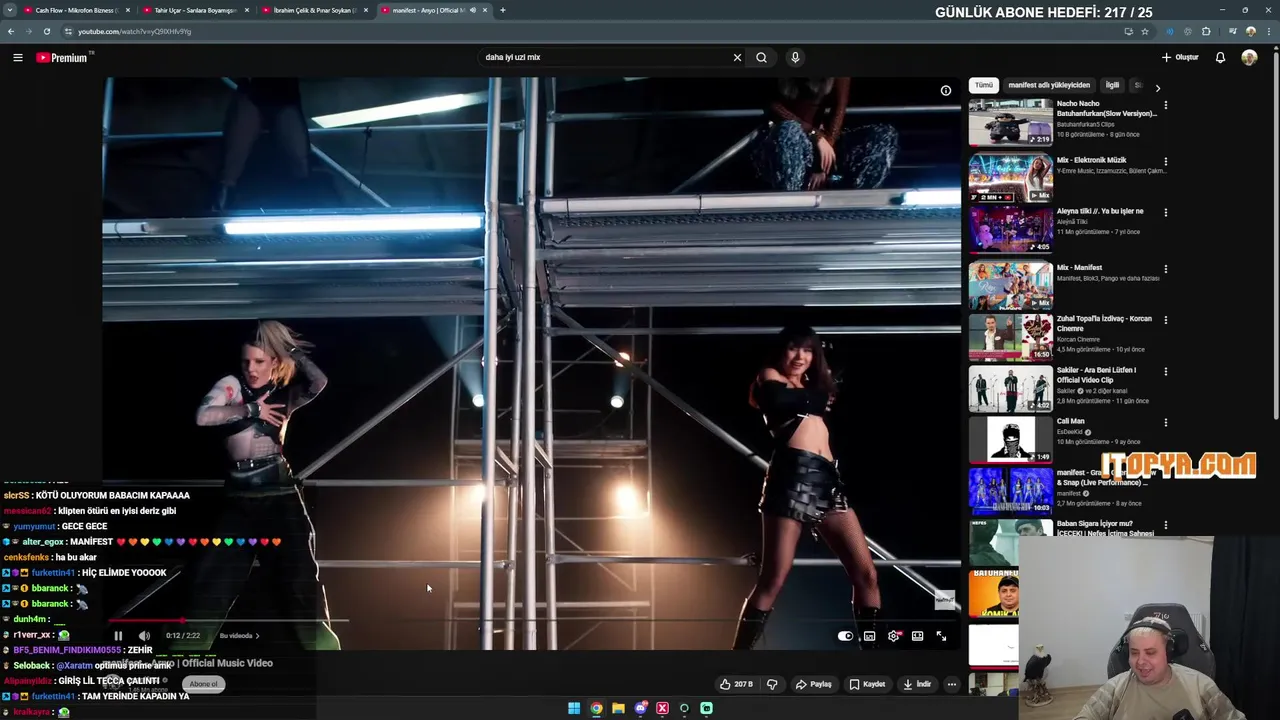Open tab search dropdown arrow

(10, 10)
